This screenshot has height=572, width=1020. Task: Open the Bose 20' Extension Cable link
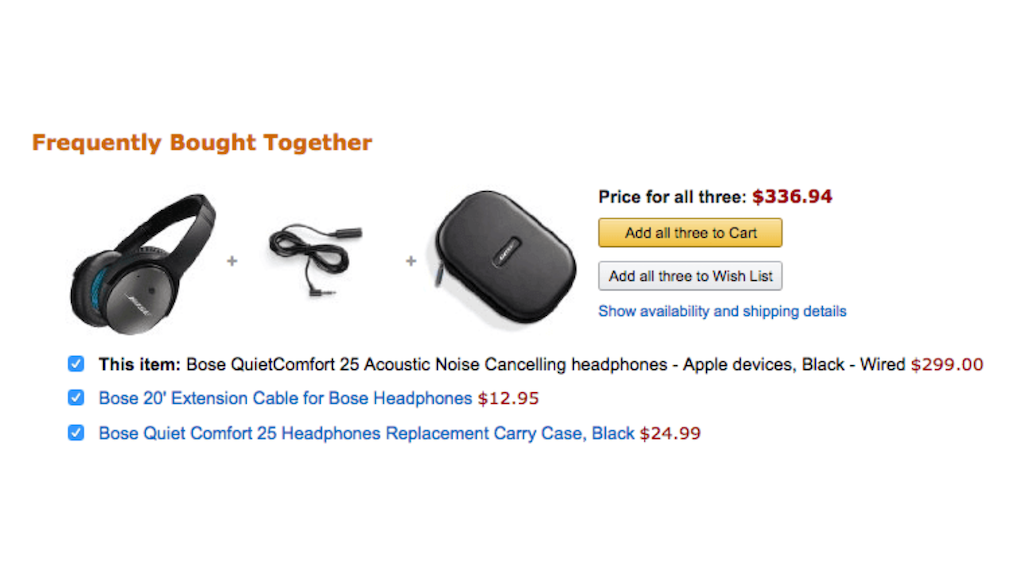285,399
